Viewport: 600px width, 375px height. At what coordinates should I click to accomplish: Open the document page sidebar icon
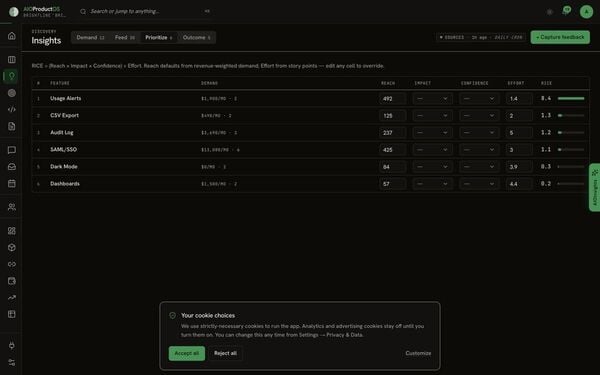click(x=12, y=126)
